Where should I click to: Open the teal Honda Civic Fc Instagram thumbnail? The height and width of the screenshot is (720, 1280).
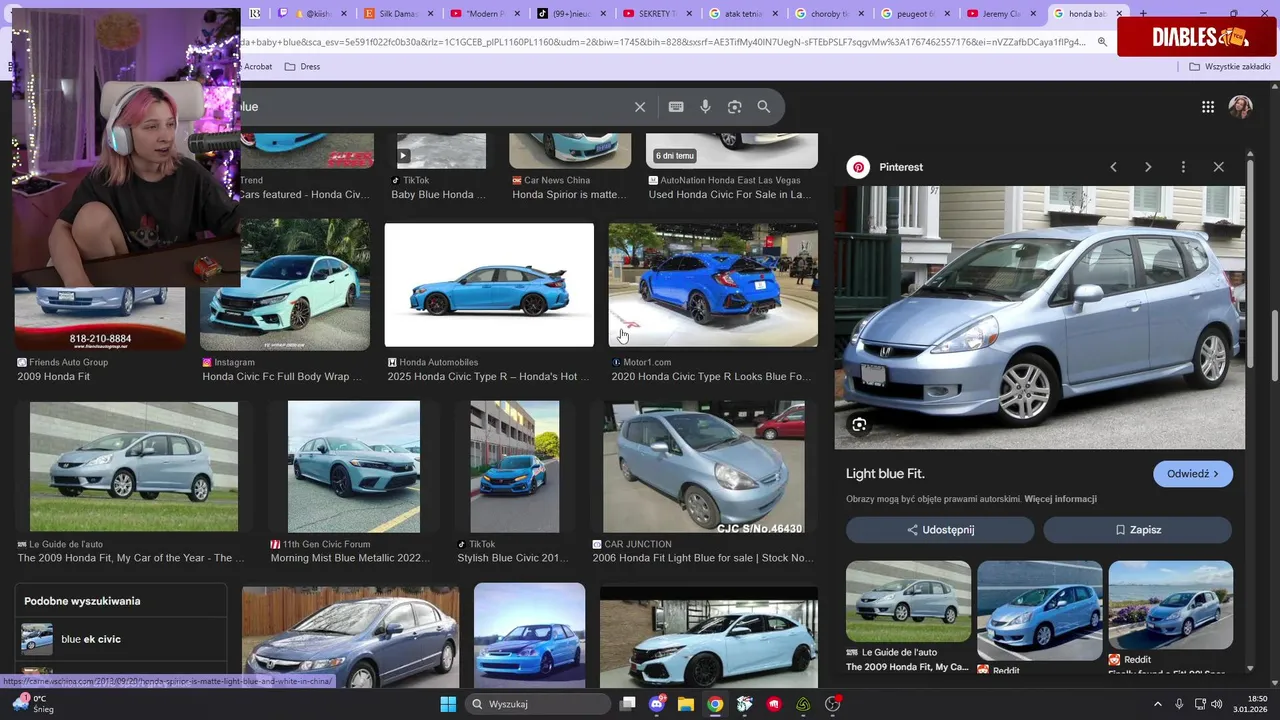coord(285,285)
